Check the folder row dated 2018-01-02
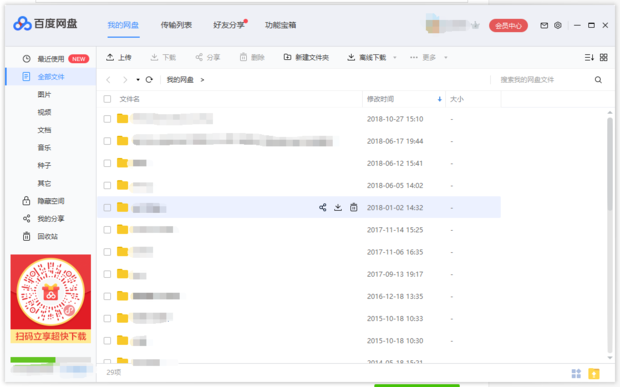 [107, 208]
